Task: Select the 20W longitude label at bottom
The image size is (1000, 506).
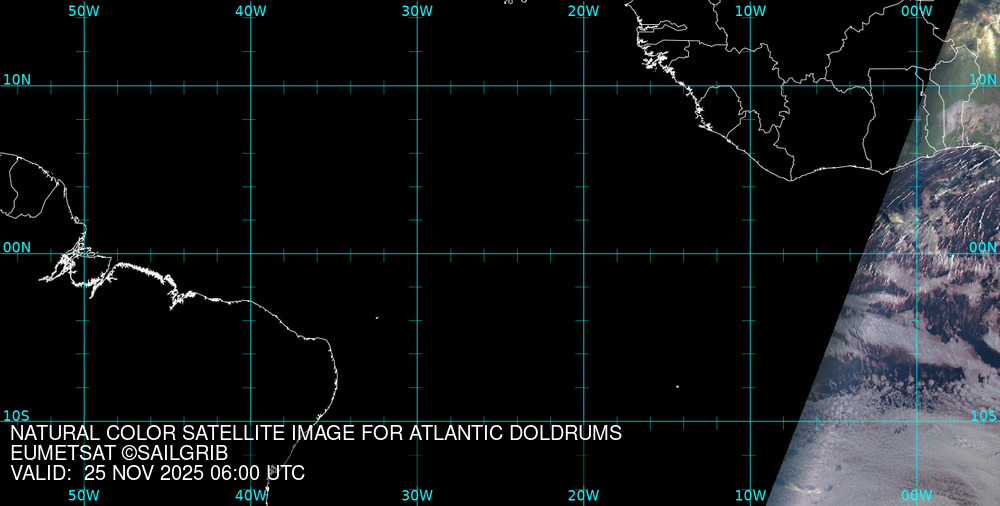Action: tap(583, 495)
